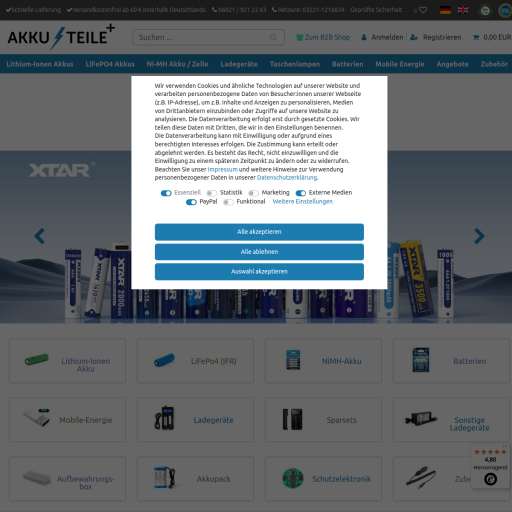Viewport: 512px width, 512px height.
Task: Open the Datenschutzerklärung link
Action: 287,178
